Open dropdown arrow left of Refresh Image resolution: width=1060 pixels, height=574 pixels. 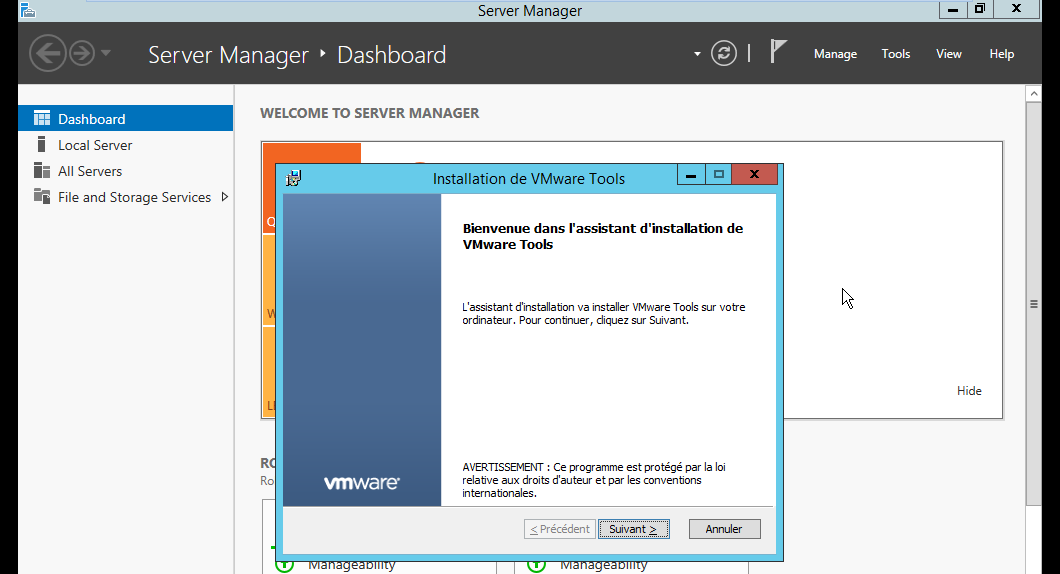coord(697,54)
